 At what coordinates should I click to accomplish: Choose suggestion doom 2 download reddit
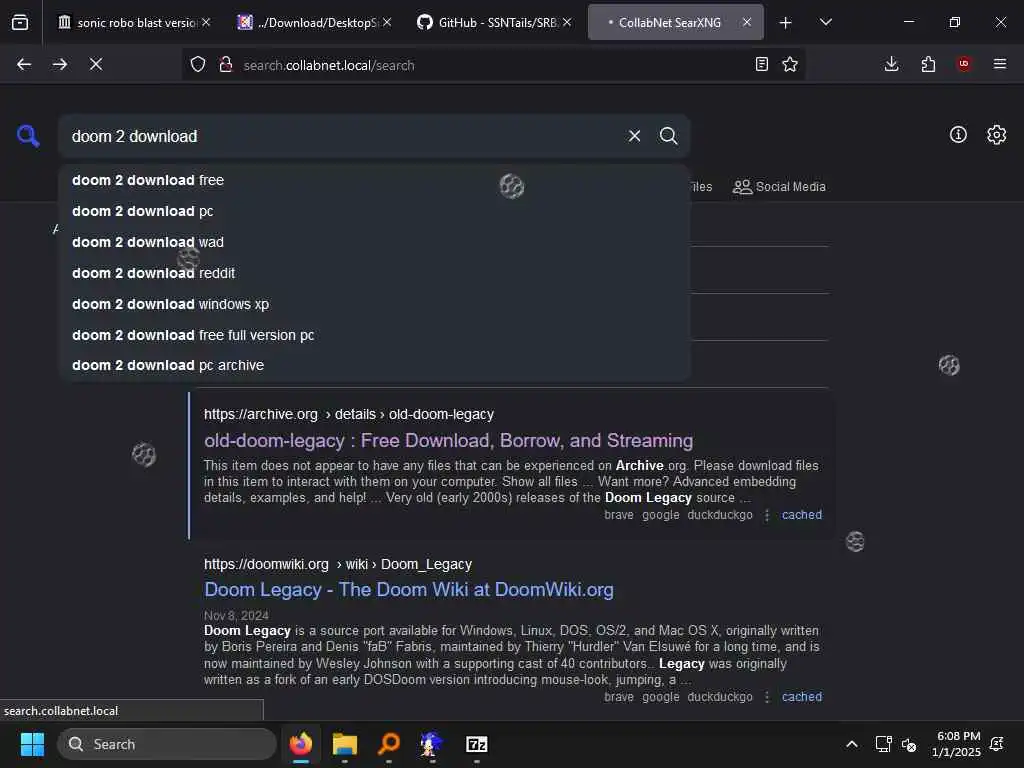[375, 273]
